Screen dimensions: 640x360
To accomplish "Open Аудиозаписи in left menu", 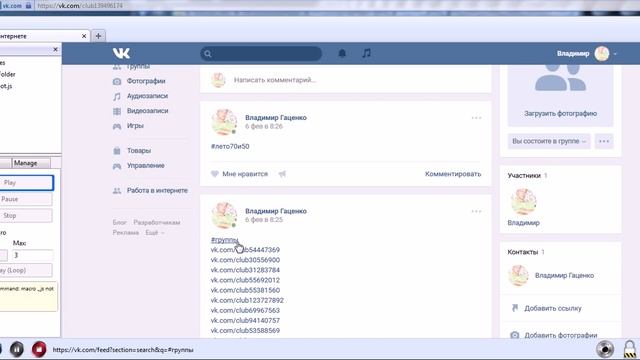I will 147,96.
